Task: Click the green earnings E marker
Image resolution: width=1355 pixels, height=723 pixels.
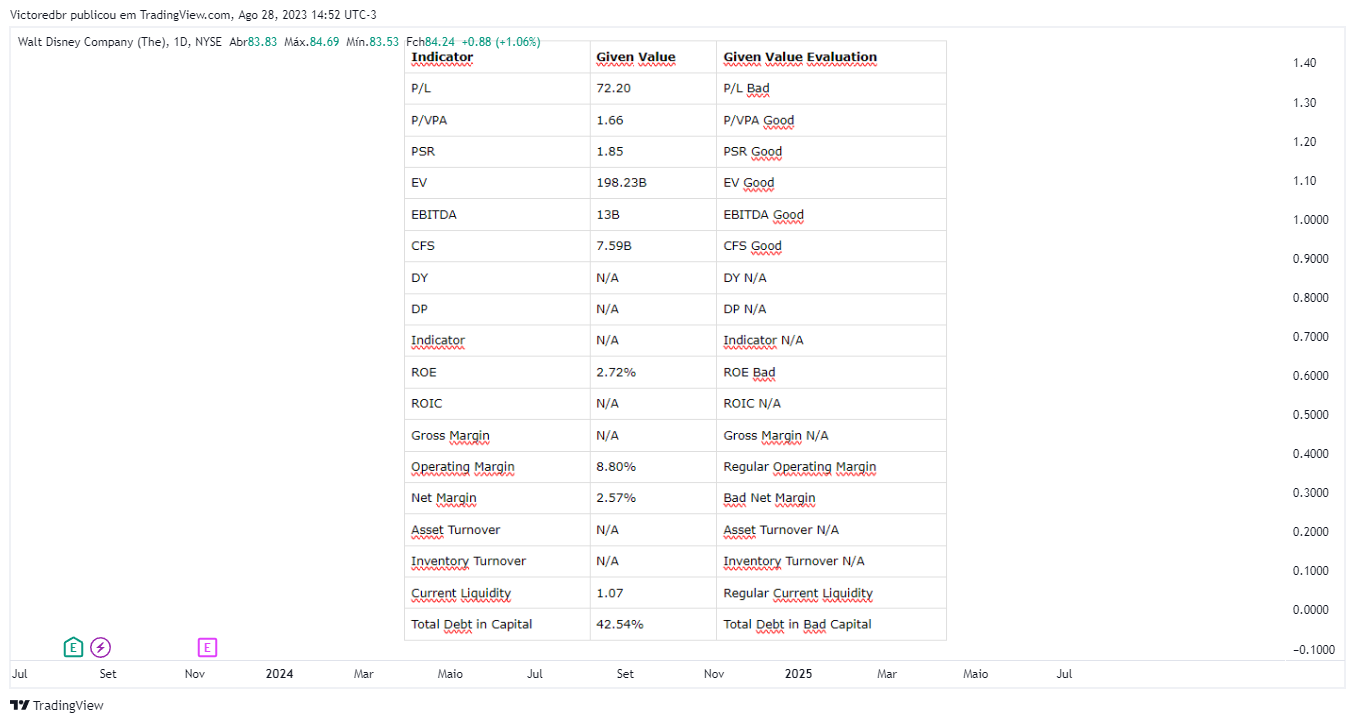Action: 73,647
